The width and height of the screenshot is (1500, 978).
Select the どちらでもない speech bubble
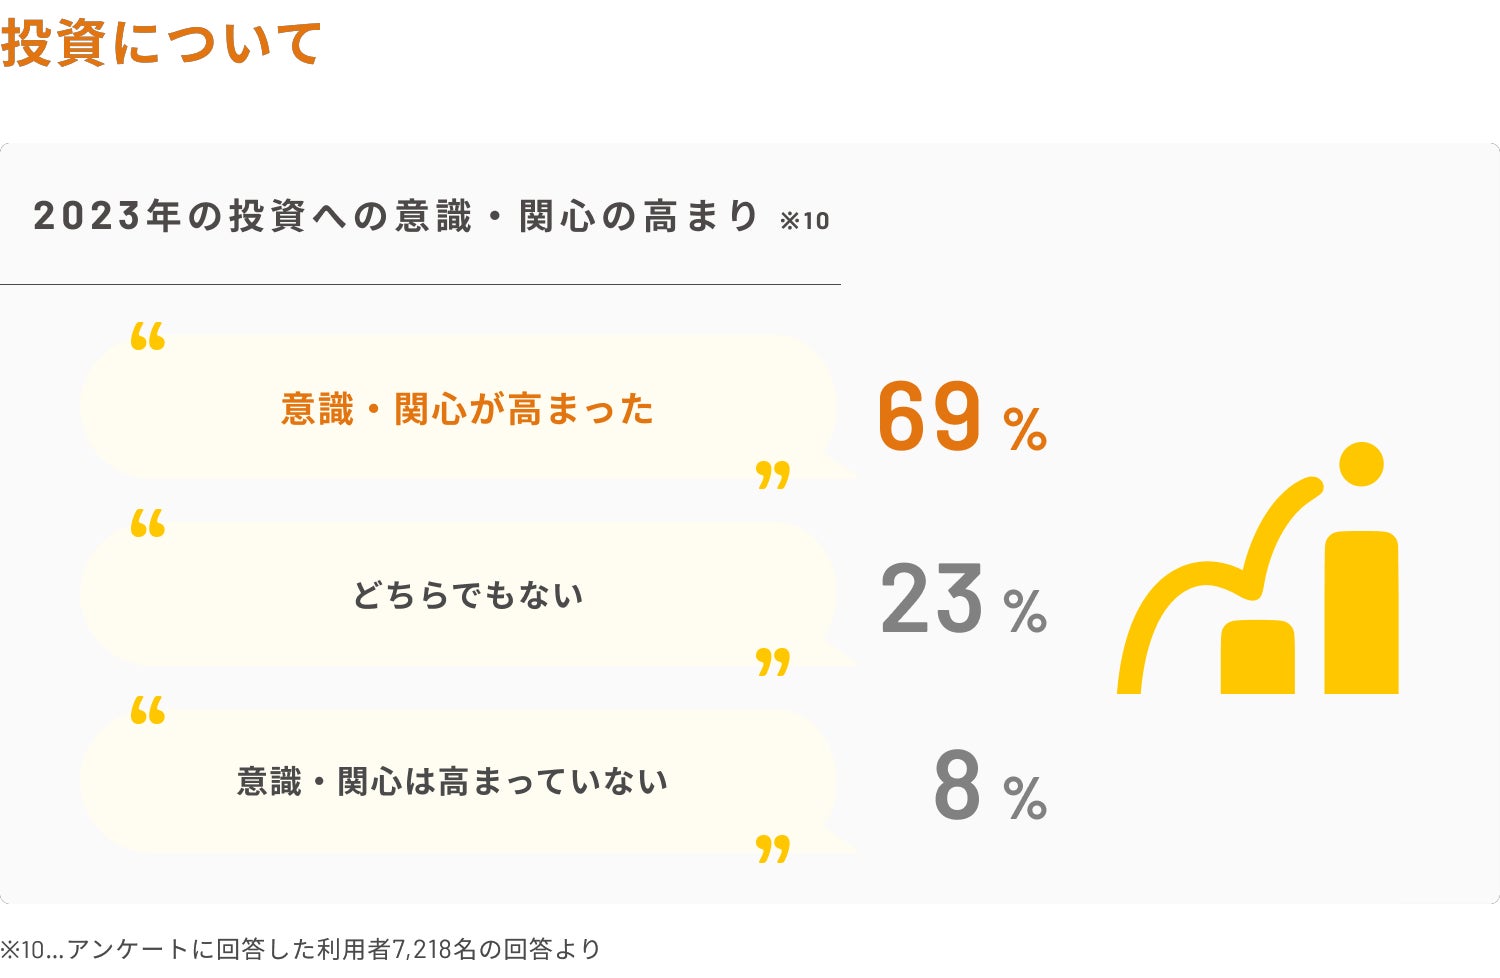click(460, 595)
